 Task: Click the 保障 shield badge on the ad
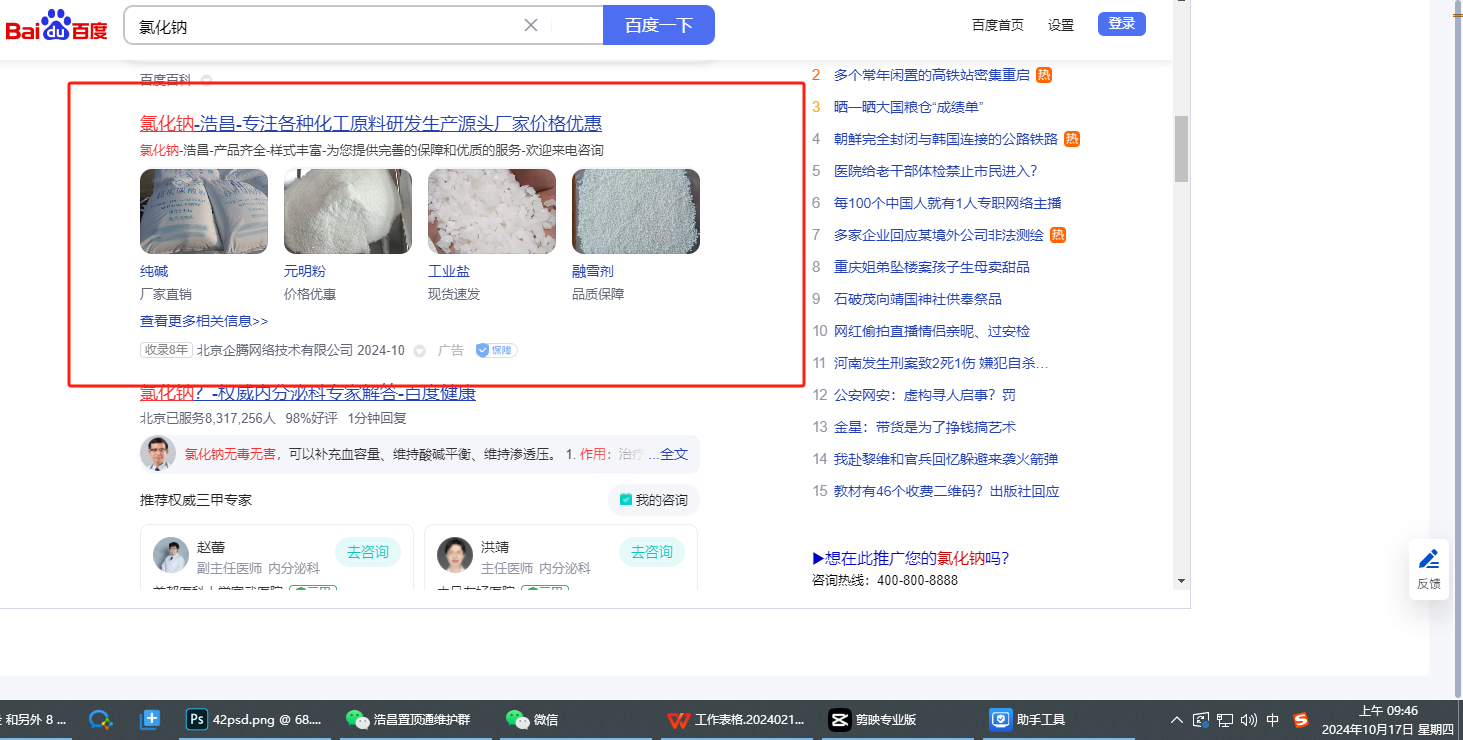[496, 350]
